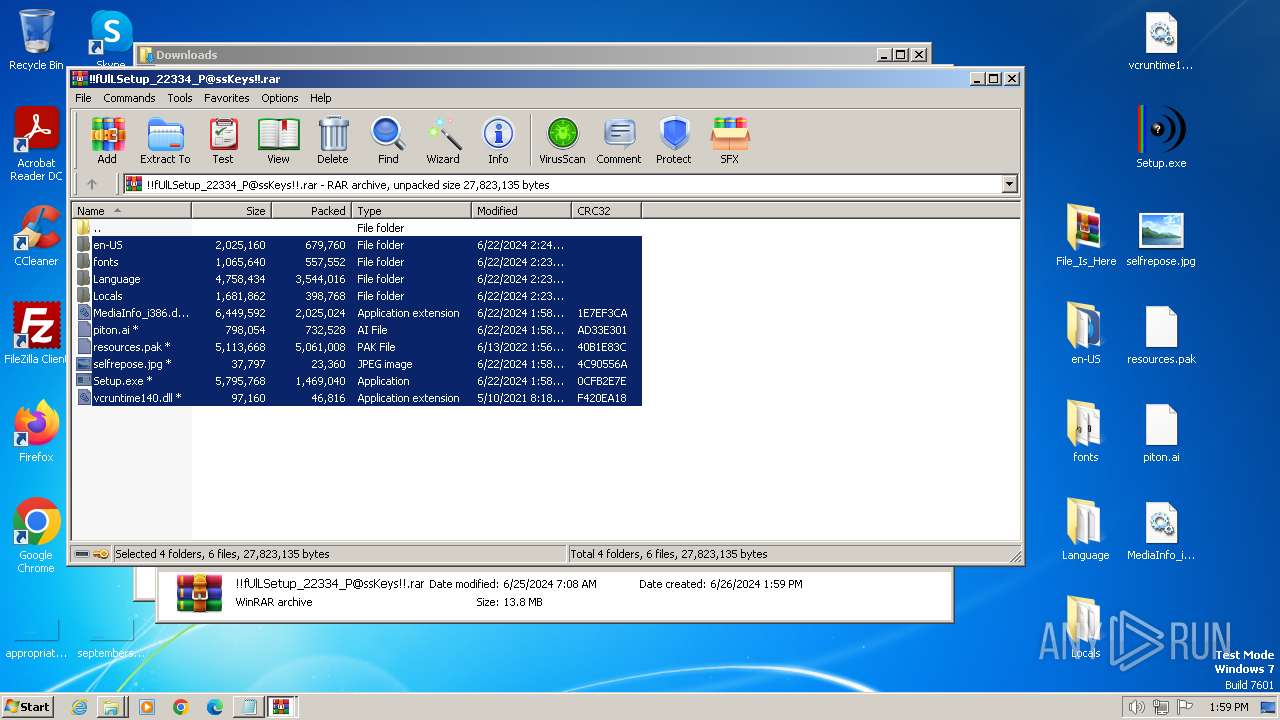Click piton.ai desktop file
Viewport: 1280px width, 720px height.
pos(1161,432)
